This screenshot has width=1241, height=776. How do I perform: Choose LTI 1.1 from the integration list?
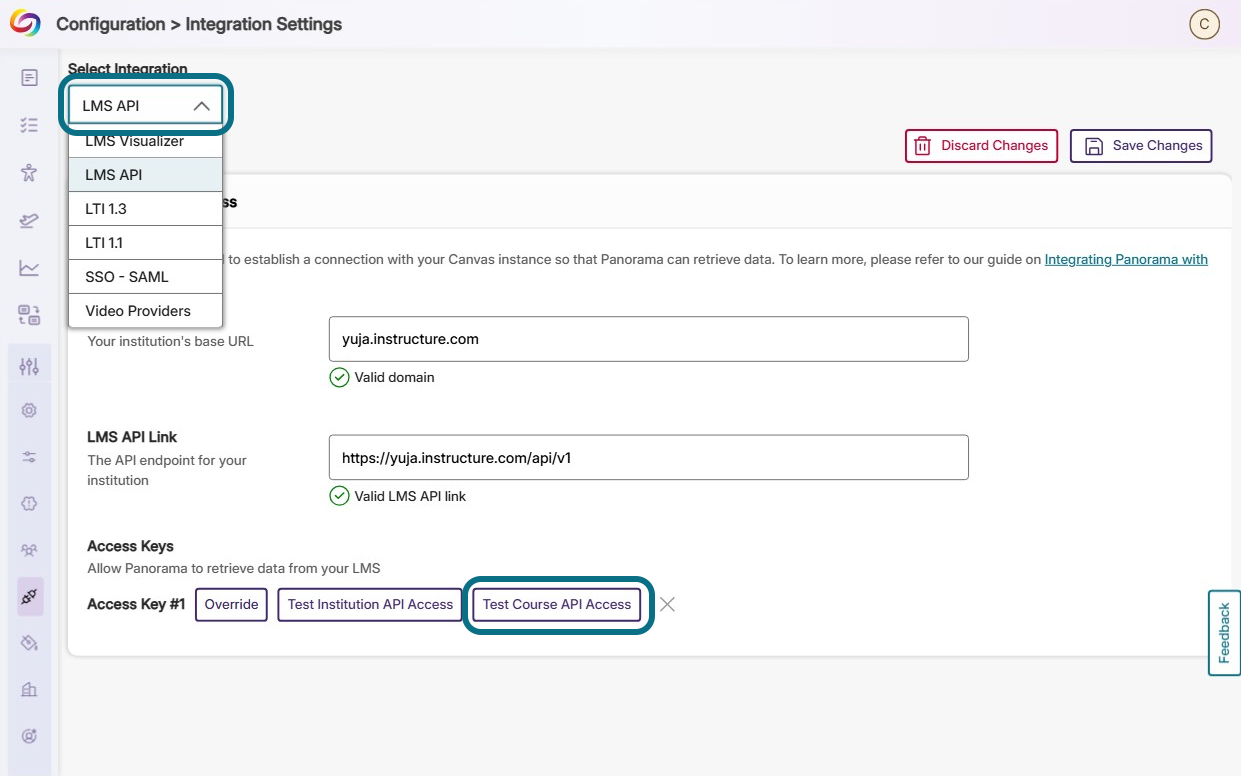click(x=145, y=243)
